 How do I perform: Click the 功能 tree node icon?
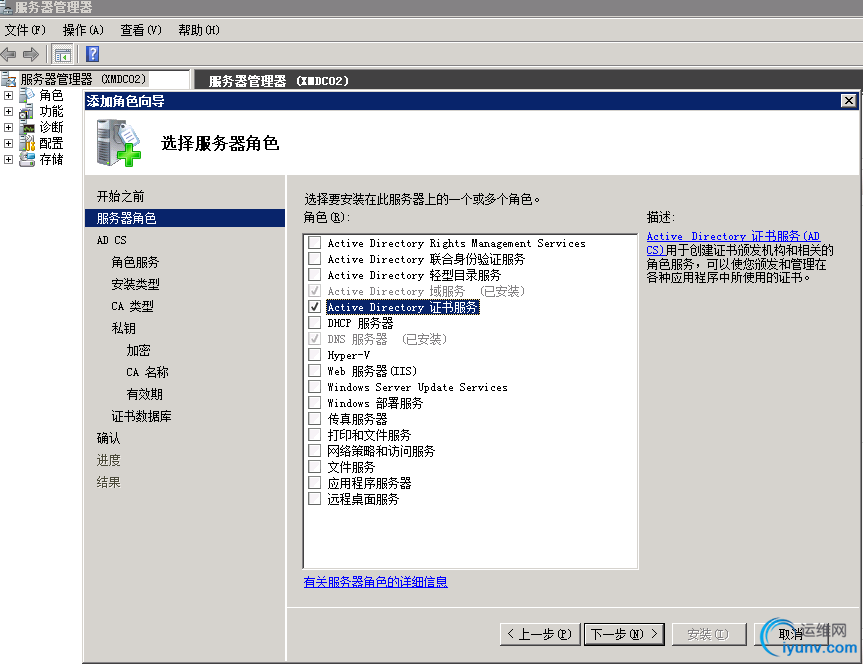27,112
